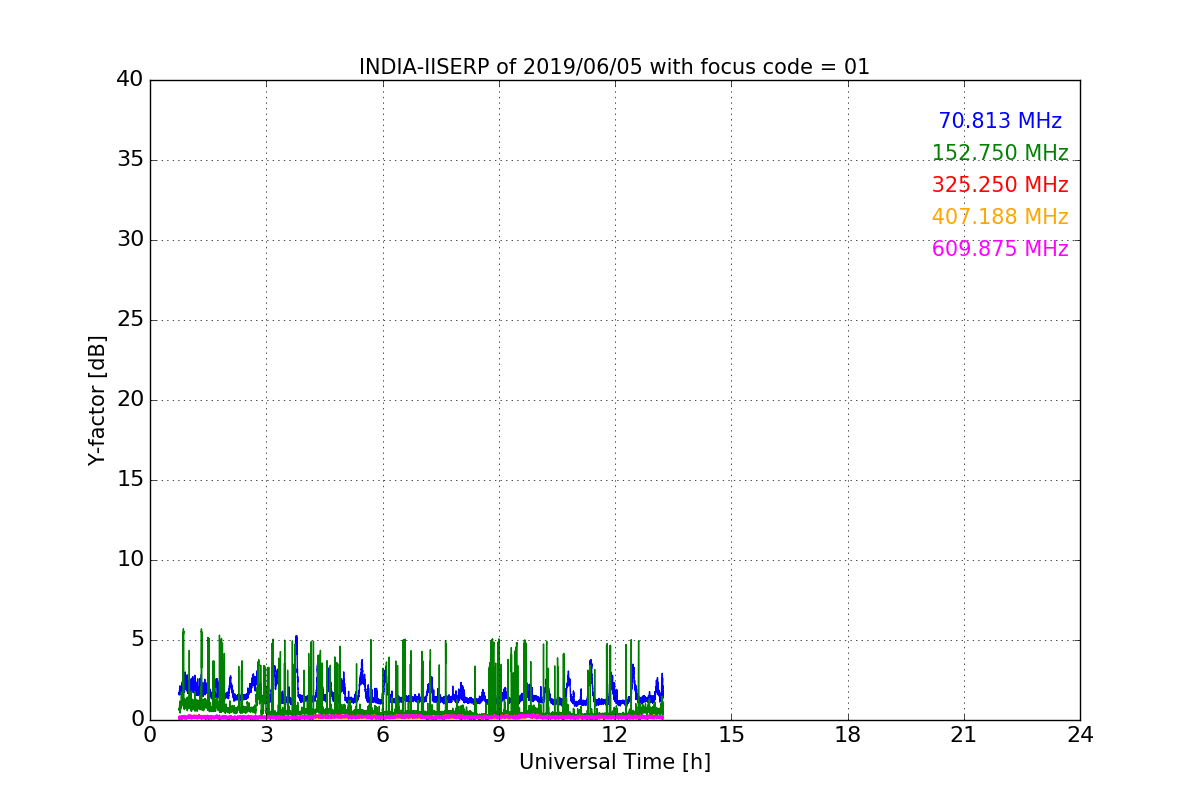The image size is (1200, 800).
Task: Select the 407.188 MHz legend label
Action: tap(1000, 217)
